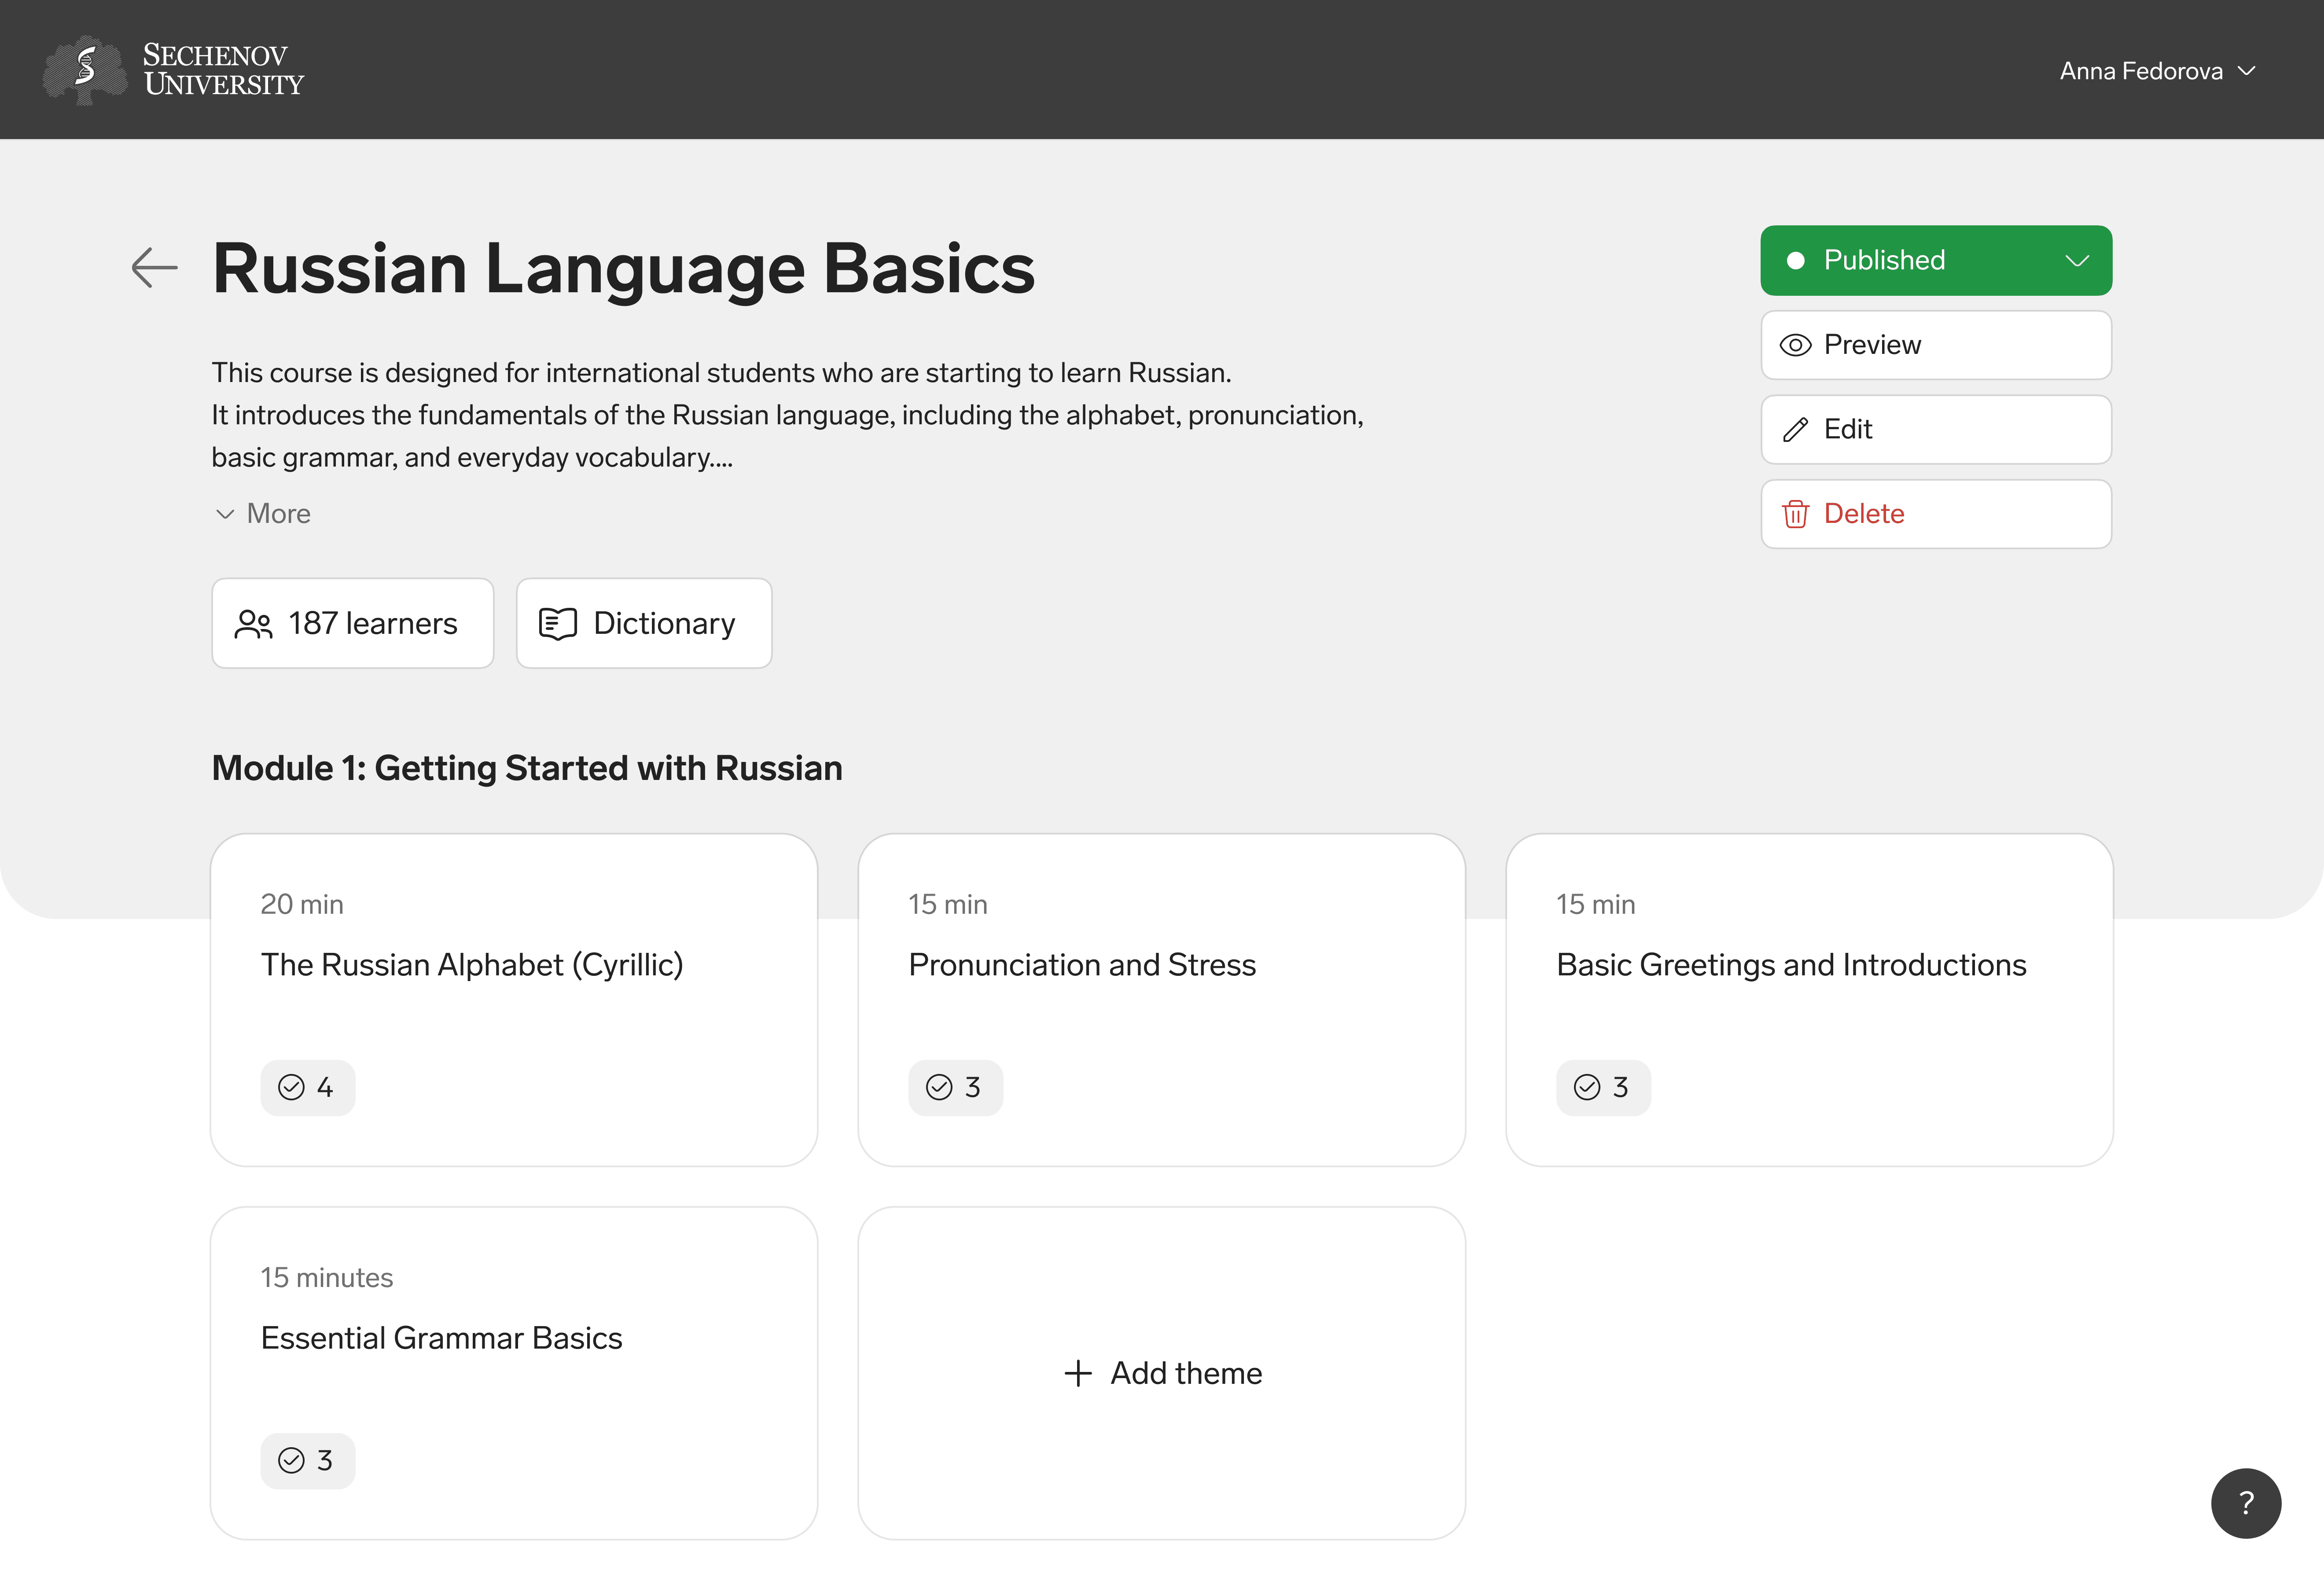Screen dimensions: 2324x1581
Task: Open Anna Fedorova user menu
Action: point(2156,71)
